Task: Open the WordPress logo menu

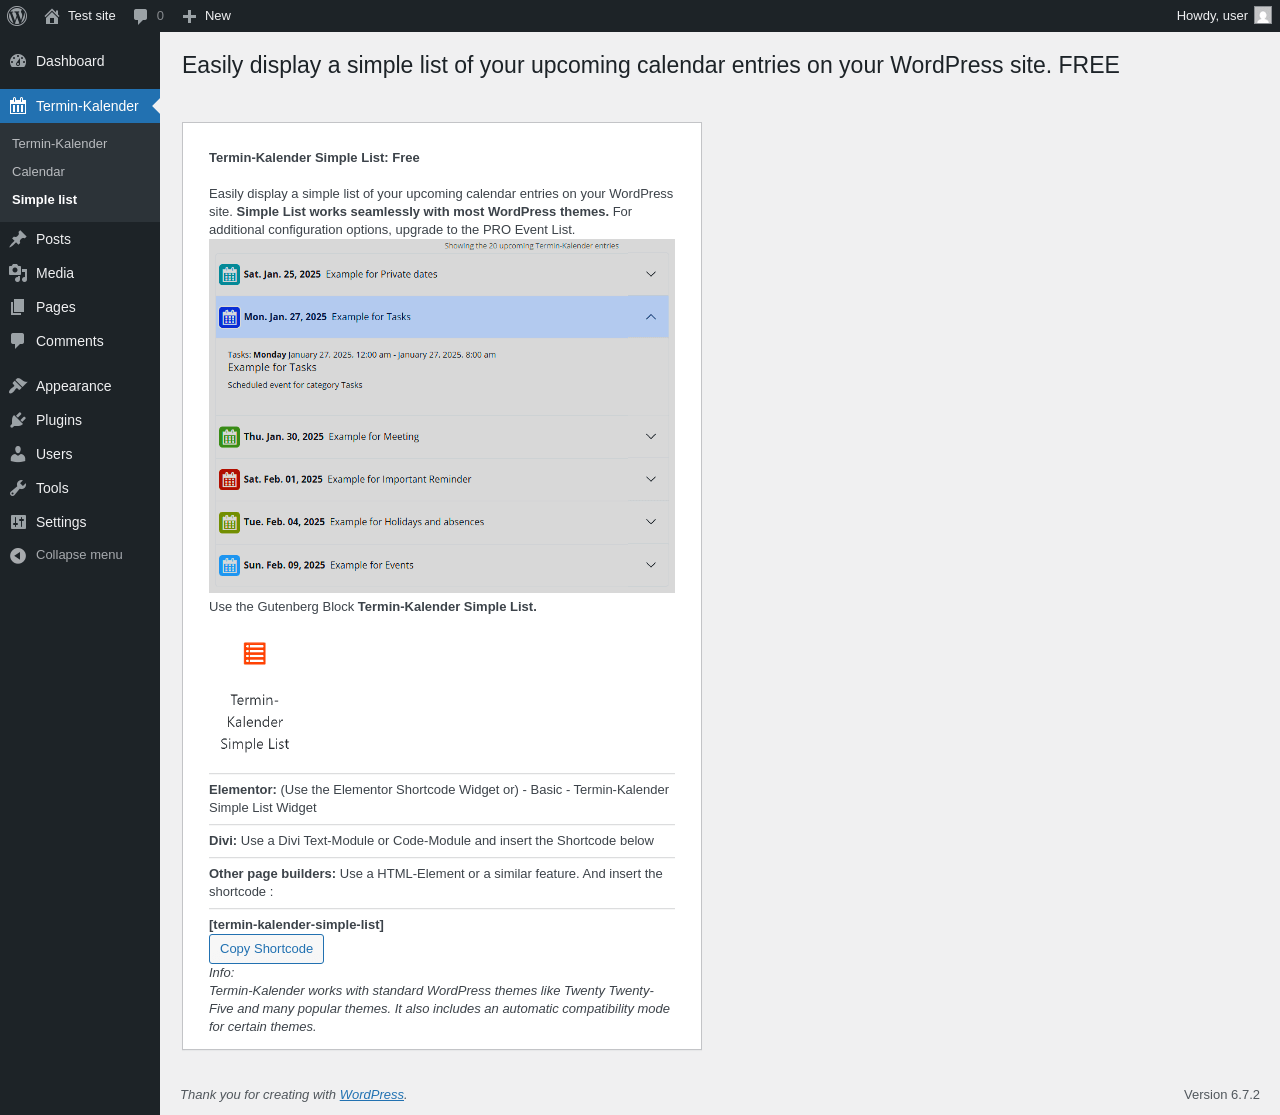Action: (17, 16)
